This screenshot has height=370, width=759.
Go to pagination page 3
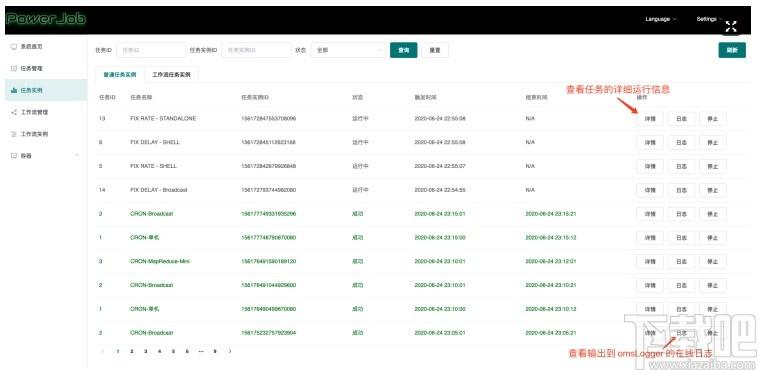point(145,351)
